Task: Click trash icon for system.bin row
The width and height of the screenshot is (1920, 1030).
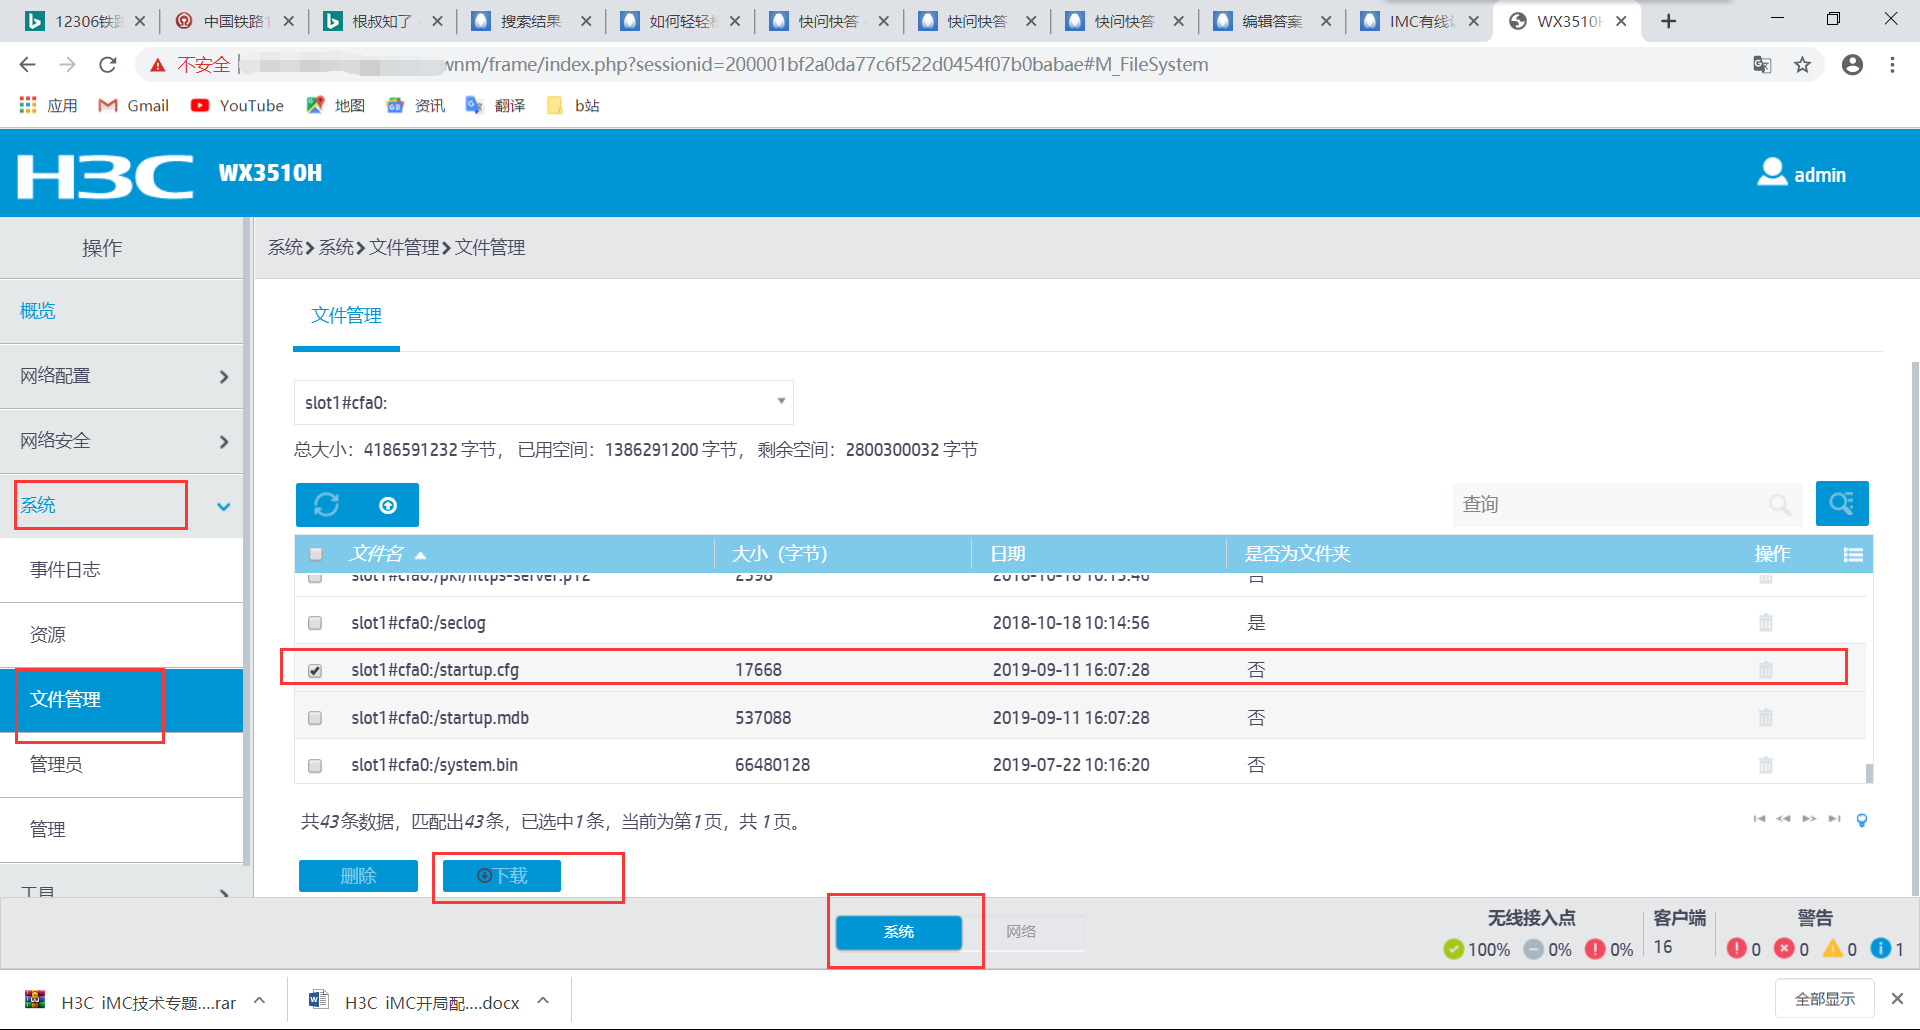Action: coord(1766,765)
